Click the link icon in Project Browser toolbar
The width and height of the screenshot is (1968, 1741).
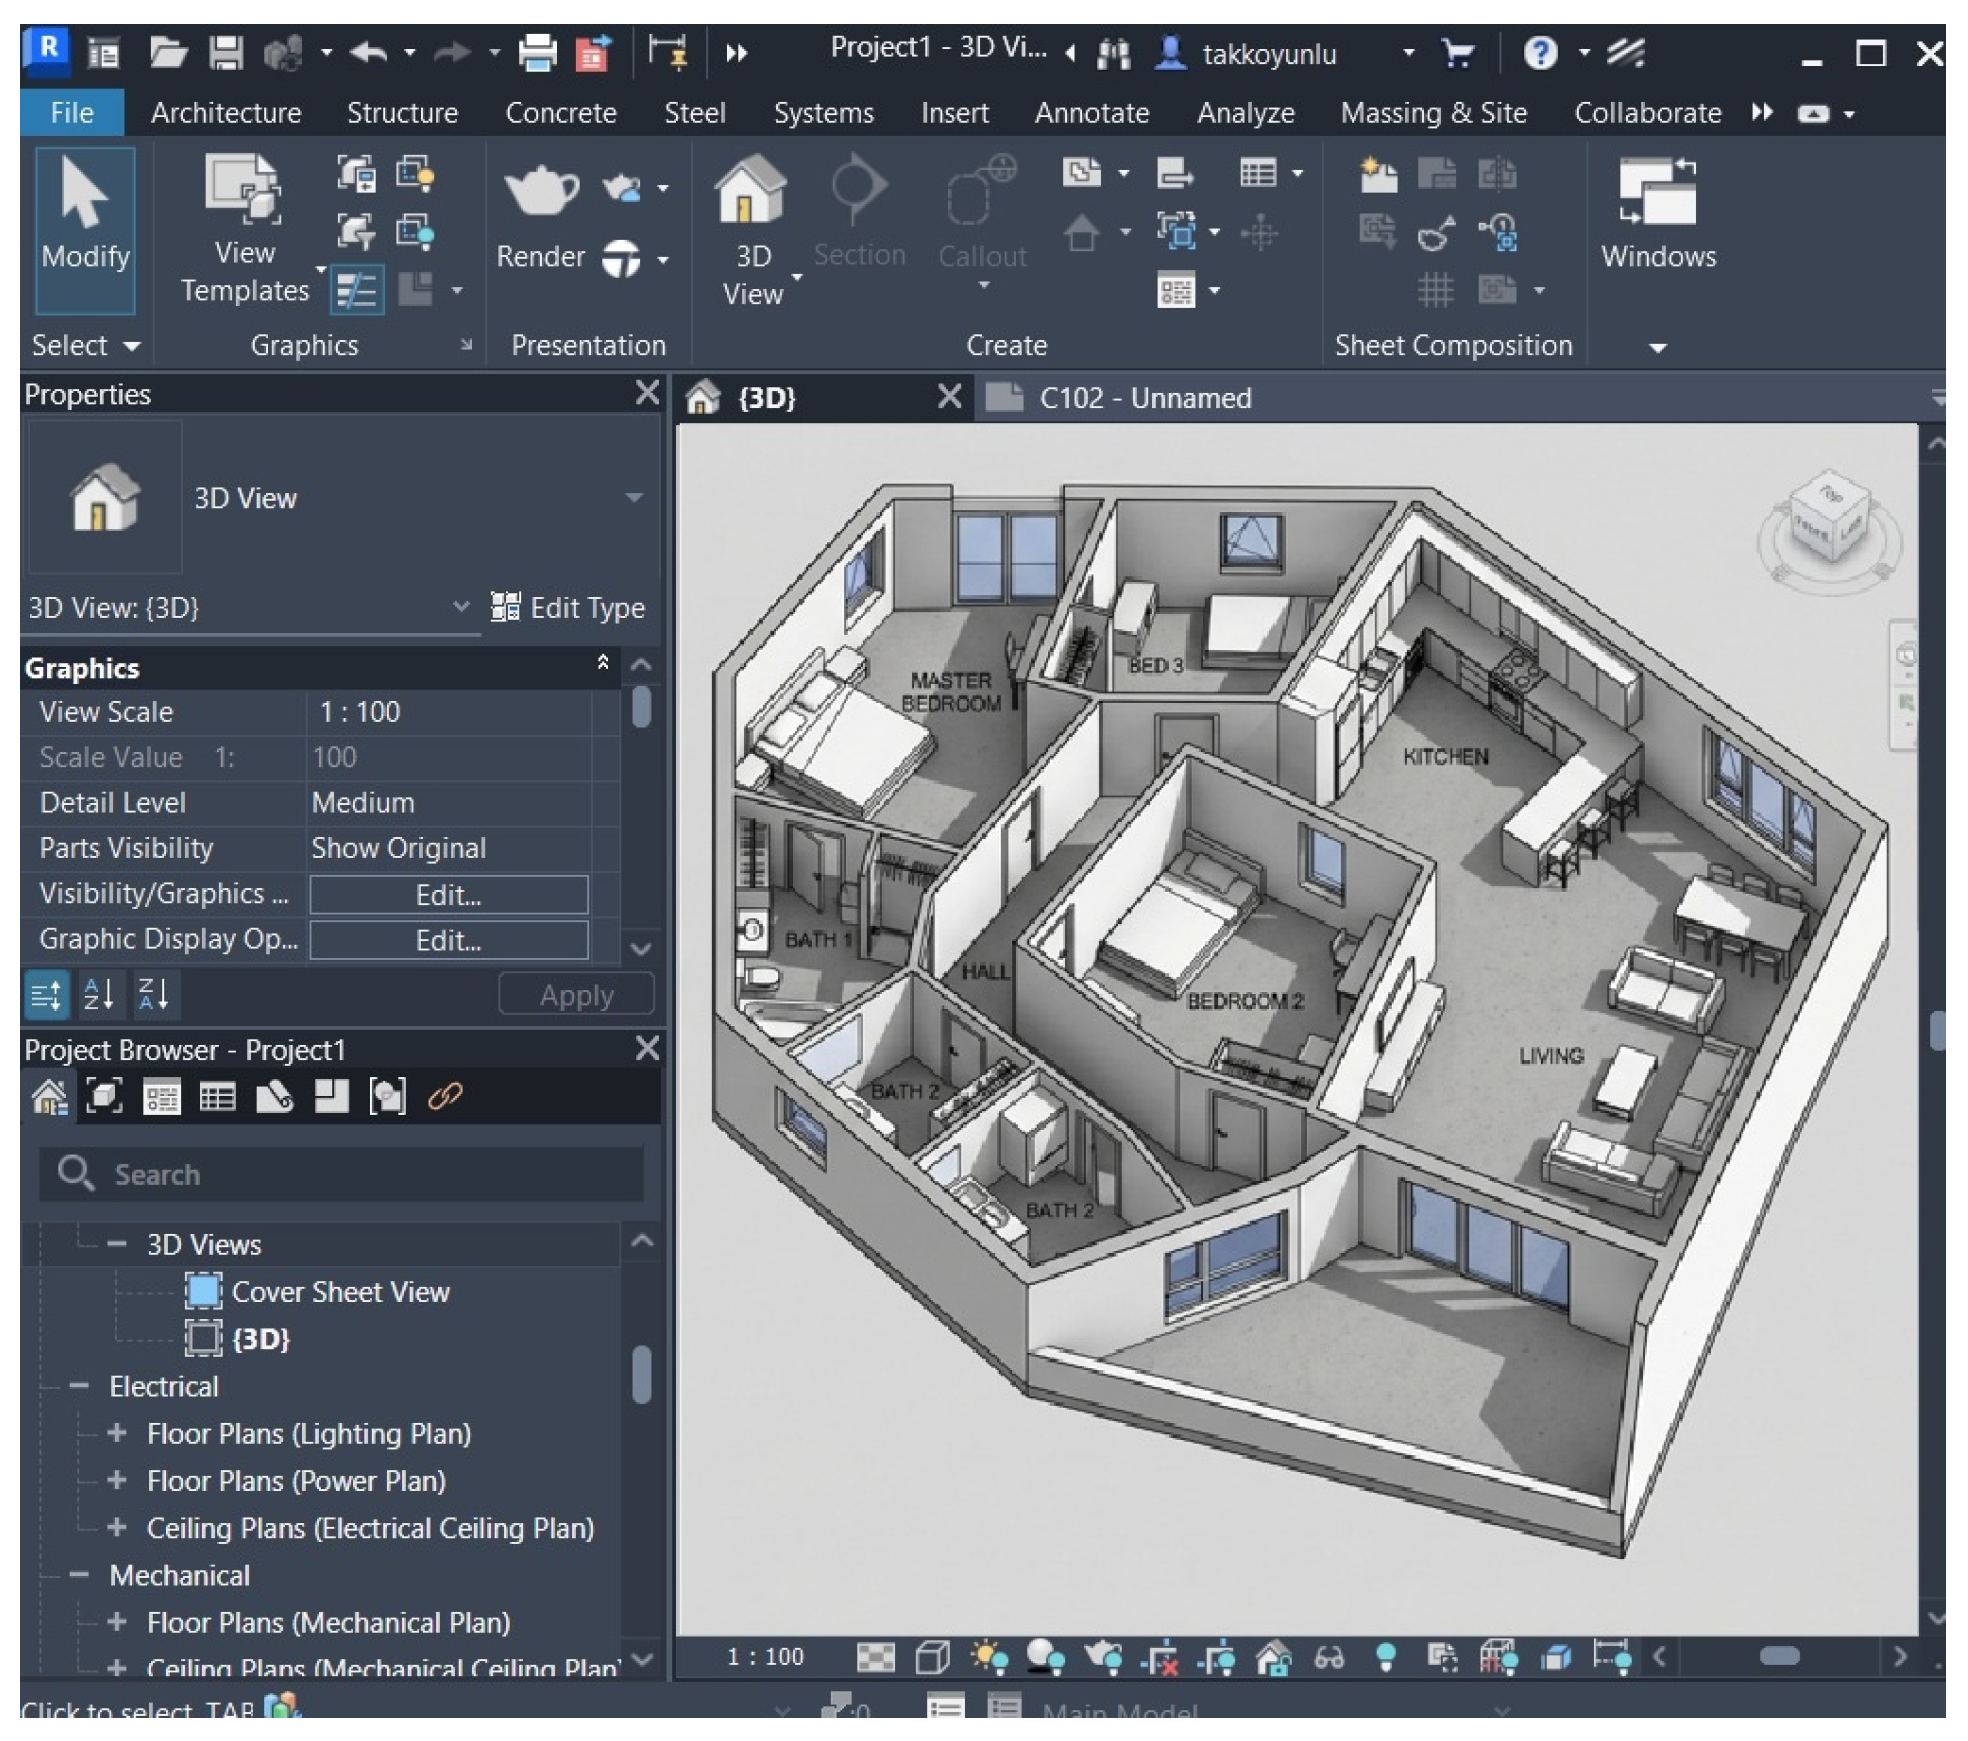(x=445, y=1097)
